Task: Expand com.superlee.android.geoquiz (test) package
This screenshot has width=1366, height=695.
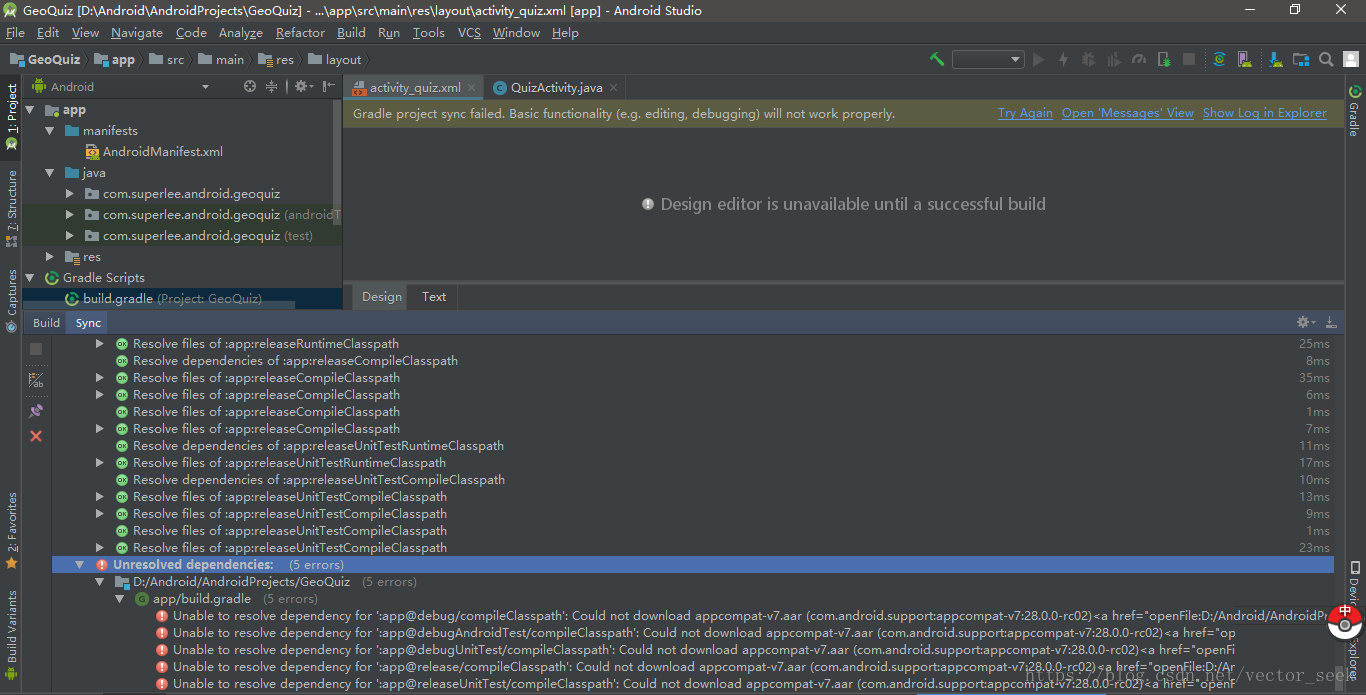Action: 69,236
